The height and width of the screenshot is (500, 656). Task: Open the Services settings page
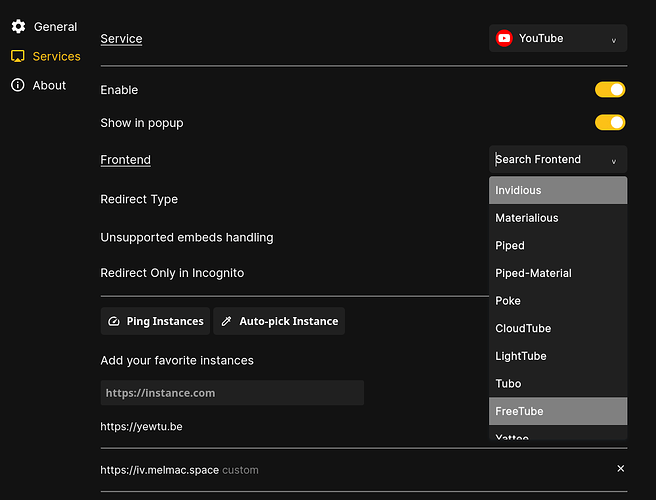pos(46,56)
